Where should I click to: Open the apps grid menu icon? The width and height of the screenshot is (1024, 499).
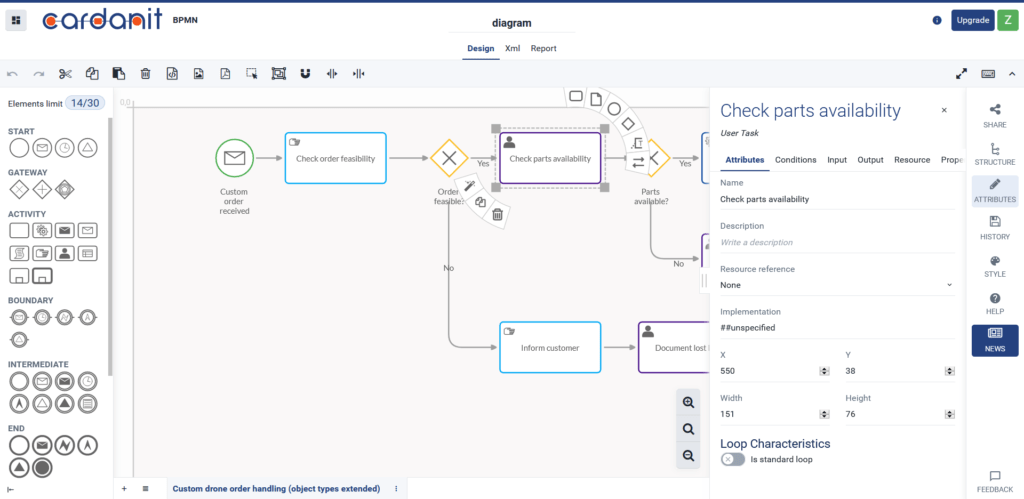(x=16, y=20)
